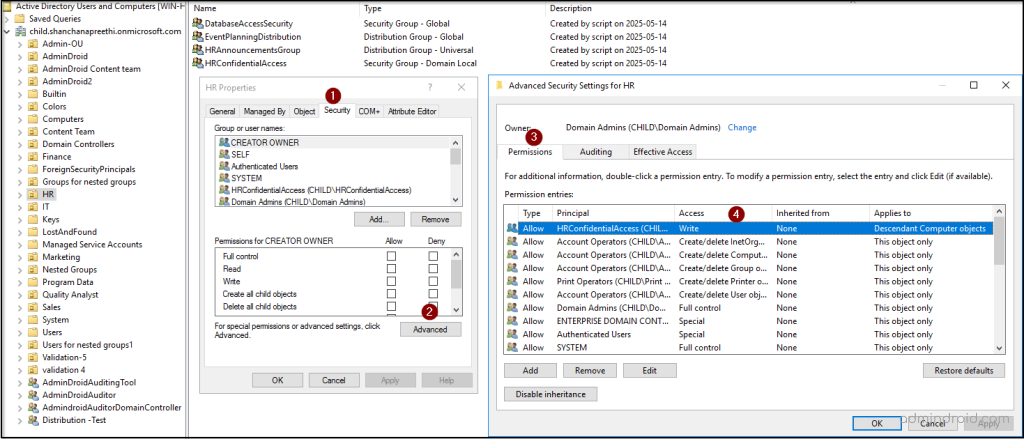The height and width of the screenshot is (439, 1024).
Task: Click the Advanced button in HR Properties
Action: tap(430, 329)
